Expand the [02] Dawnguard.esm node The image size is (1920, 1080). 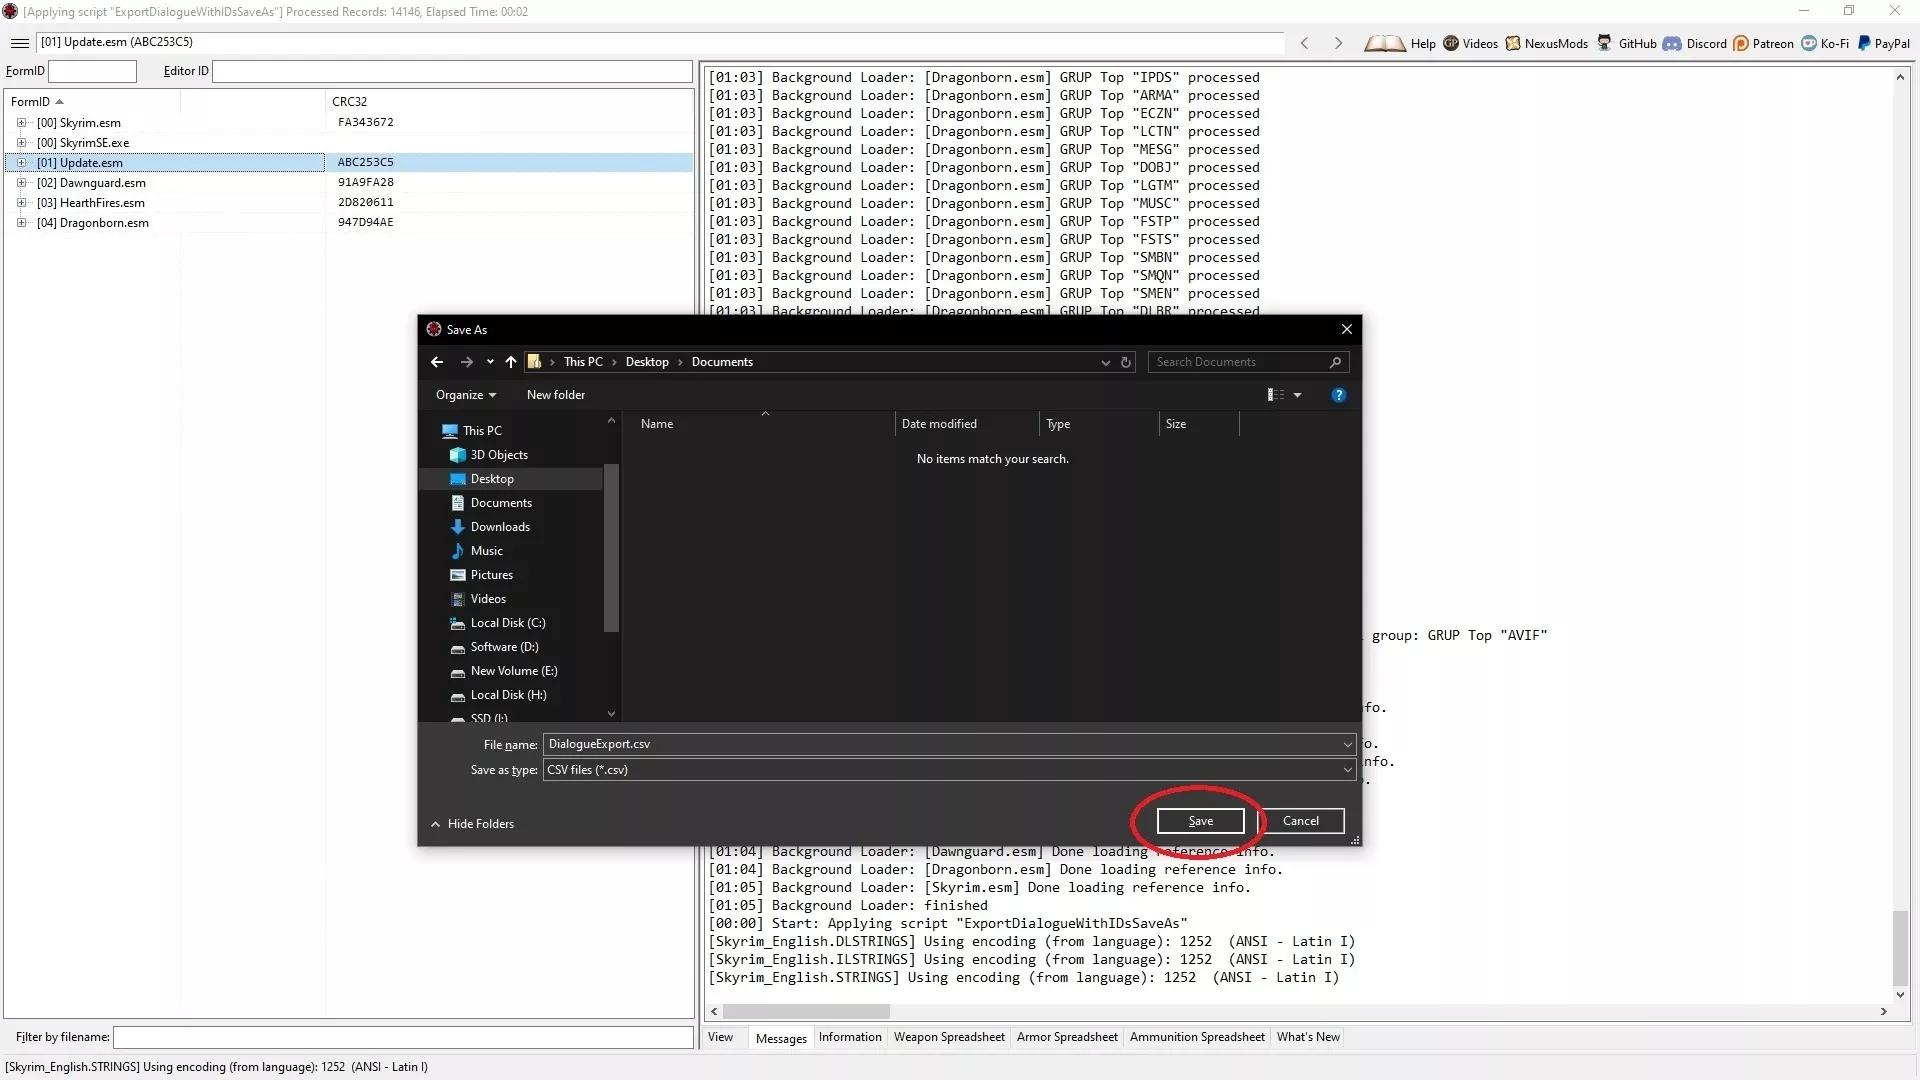point(21,183)
